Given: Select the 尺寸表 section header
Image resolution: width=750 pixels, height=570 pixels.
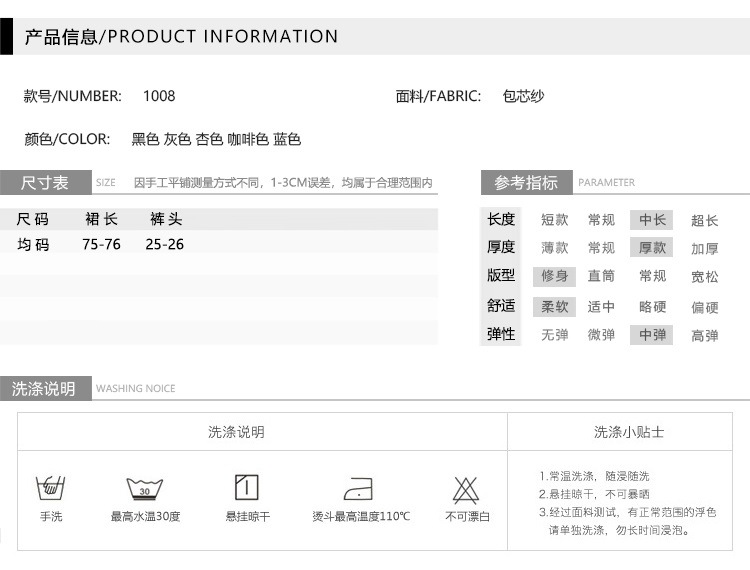Looking at the screenshot, I should point(45,183).
